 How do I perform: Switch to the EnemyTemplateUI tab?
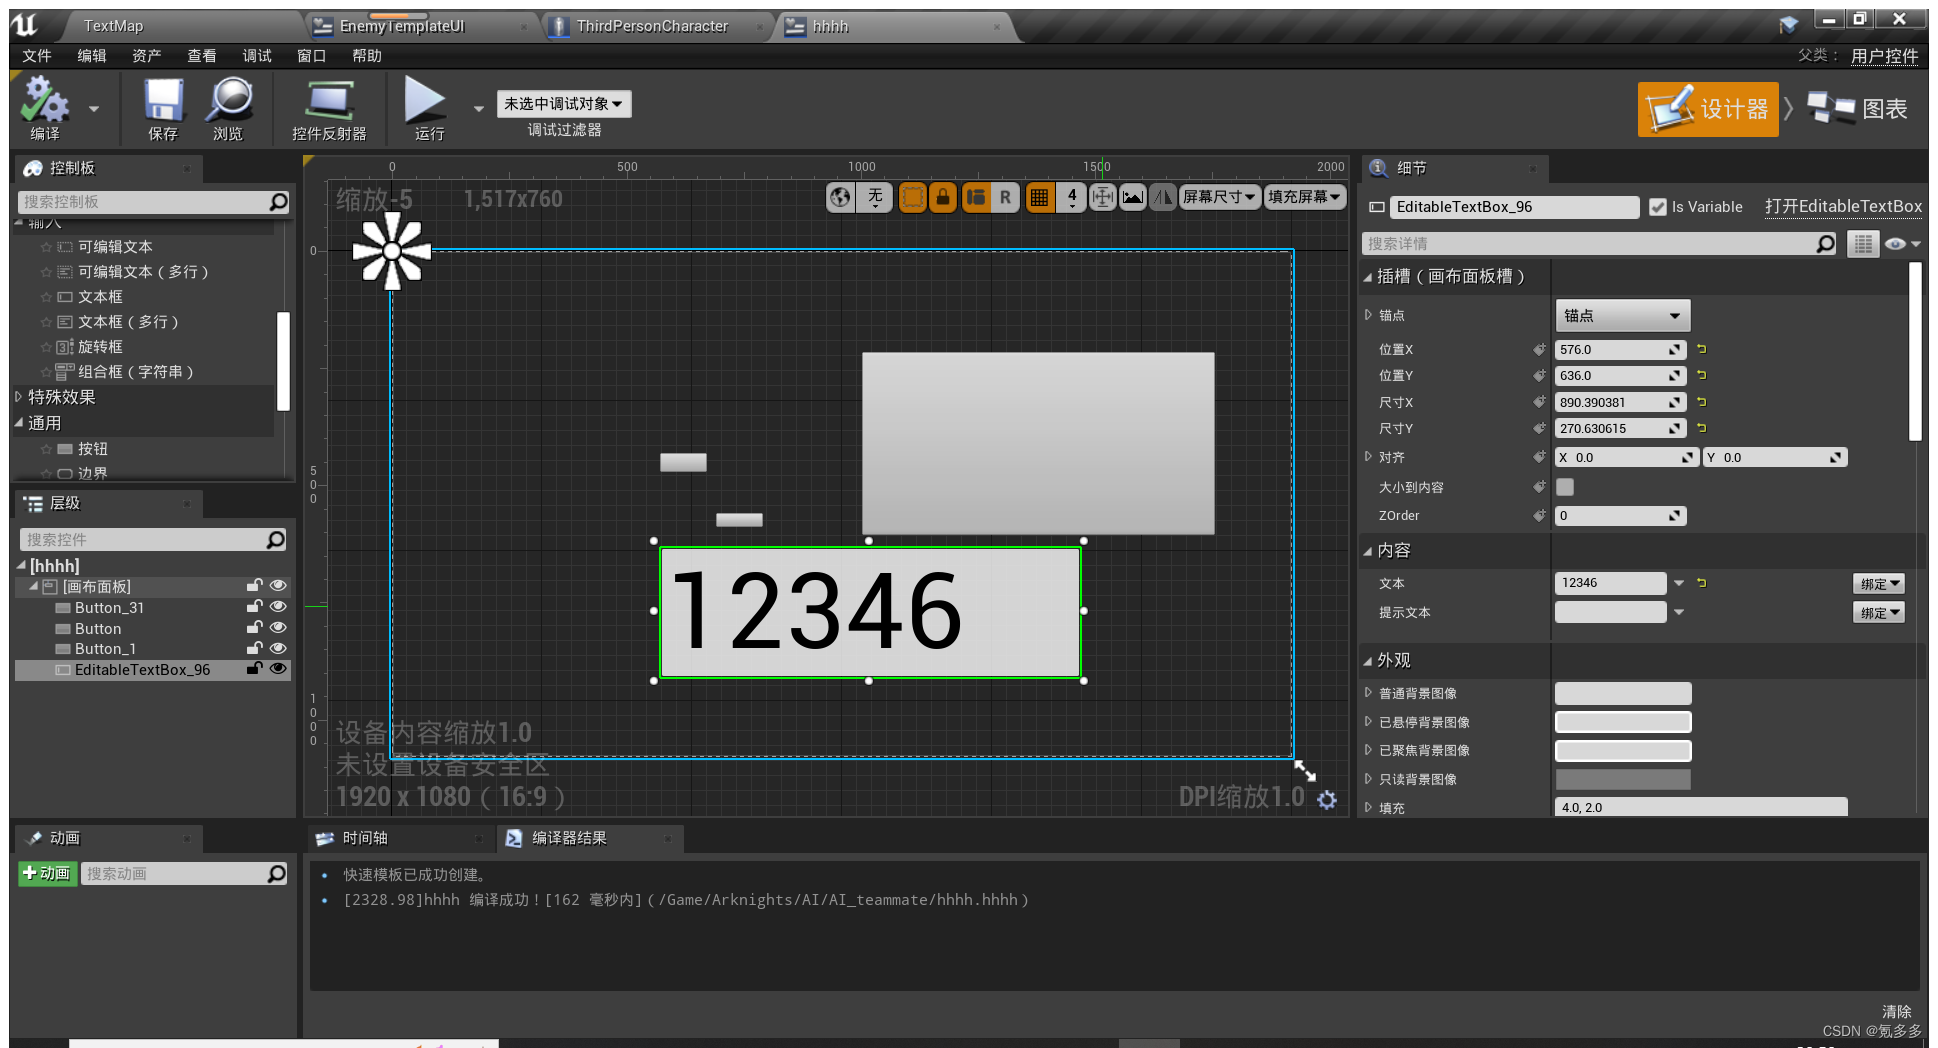pyautogui.click(x=402, y=26)
